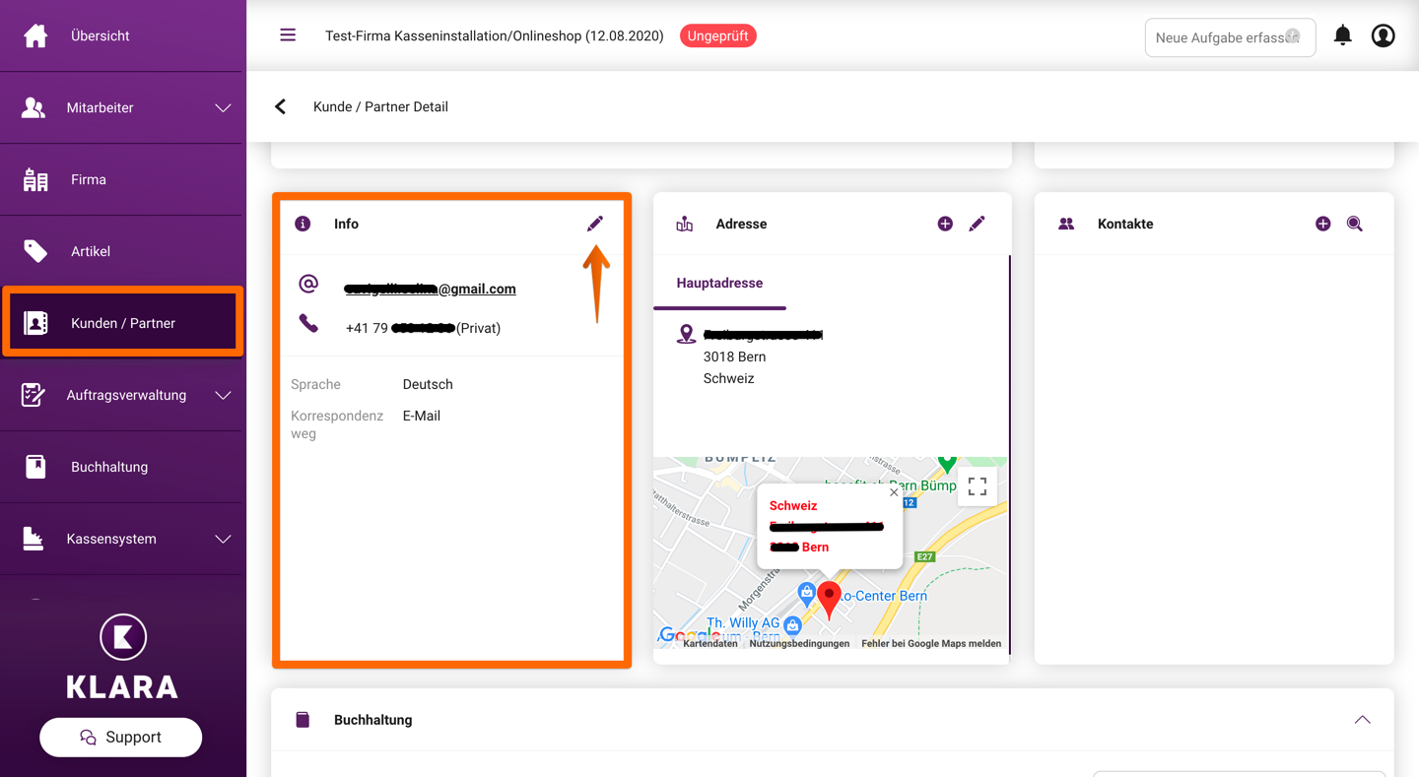This screenshot has width=1419, height=777.
Task: Open Kunden / Partner in sidebar
Action: pos(122,323)
